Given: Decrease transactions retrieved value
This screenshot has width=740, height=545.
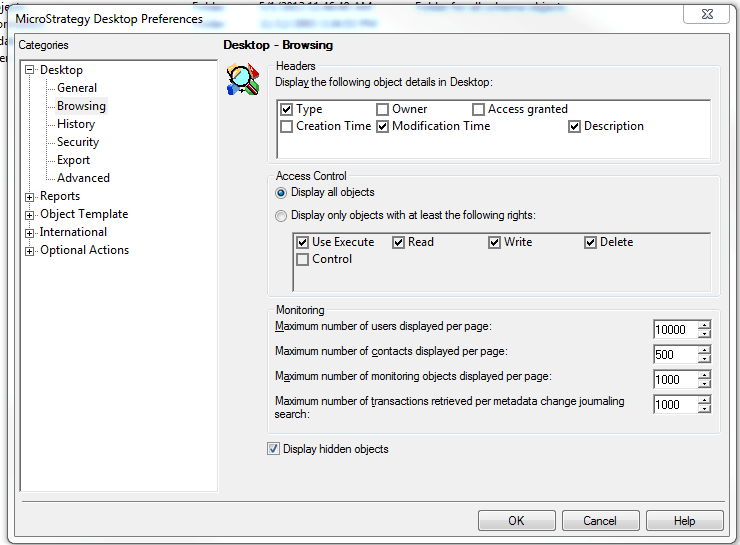Looking at the screenshot, I should click(x=704, y=409).
